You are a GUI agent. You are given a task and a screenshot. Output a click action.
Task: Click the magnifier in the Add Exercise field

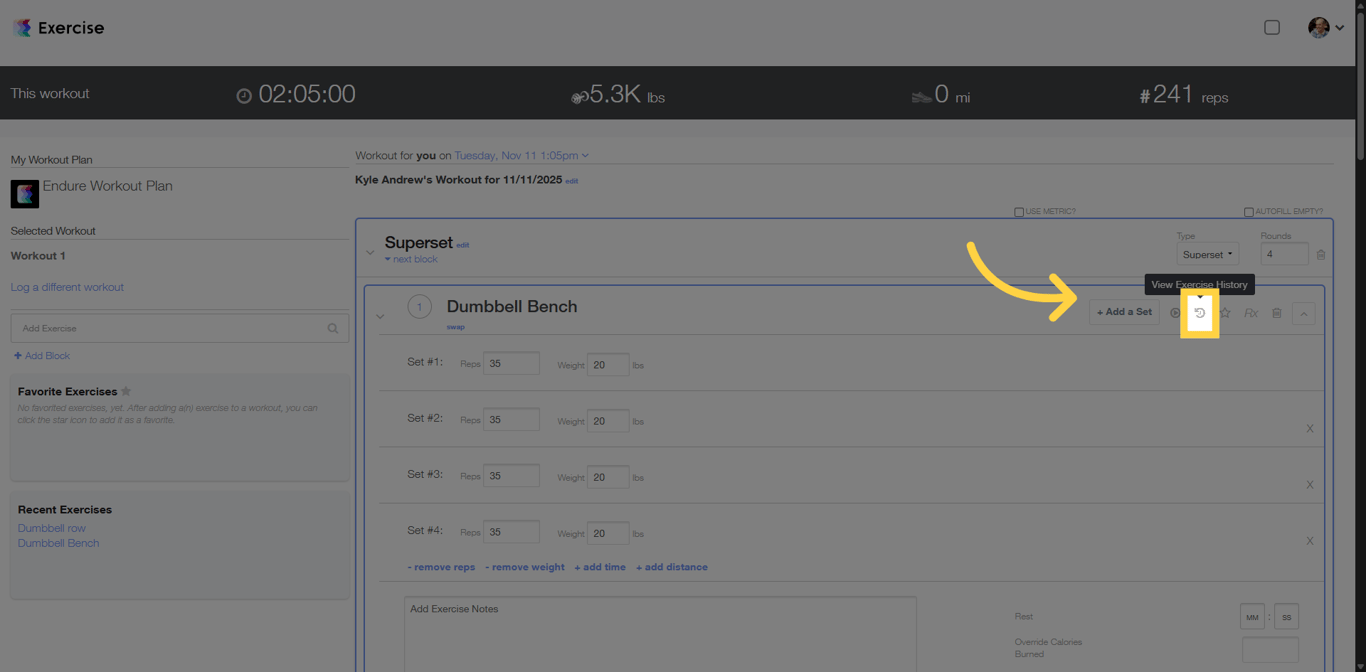331,327
